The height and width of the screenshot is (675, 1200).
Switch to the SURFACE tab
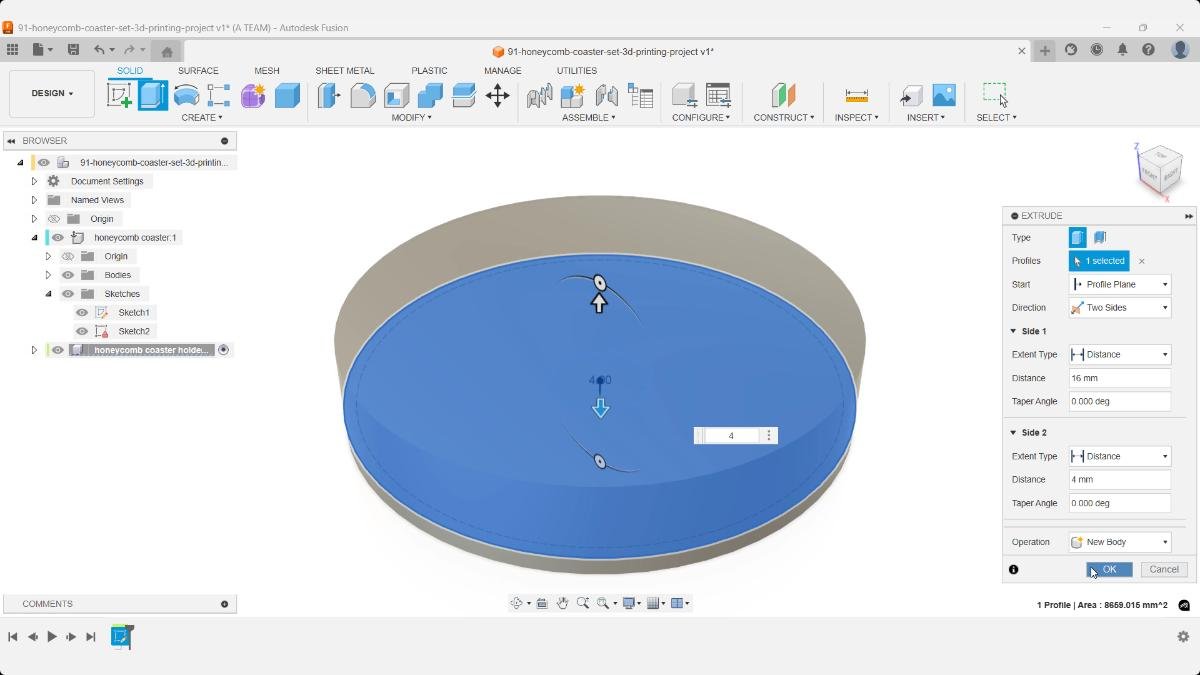click(x=198, y=71)
